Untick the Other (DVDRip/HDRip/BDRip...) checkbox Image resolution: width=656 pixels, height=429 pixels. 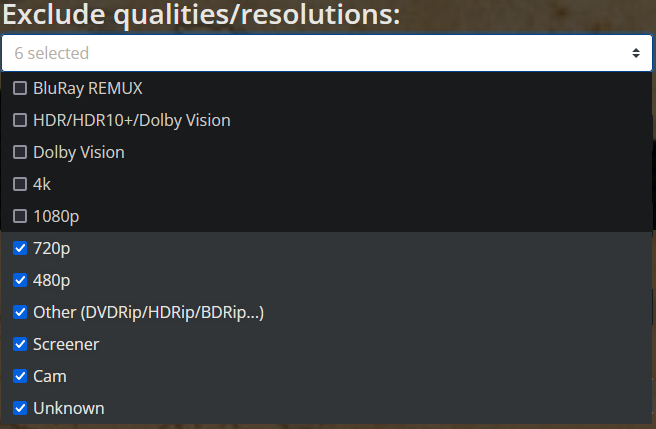20,312
